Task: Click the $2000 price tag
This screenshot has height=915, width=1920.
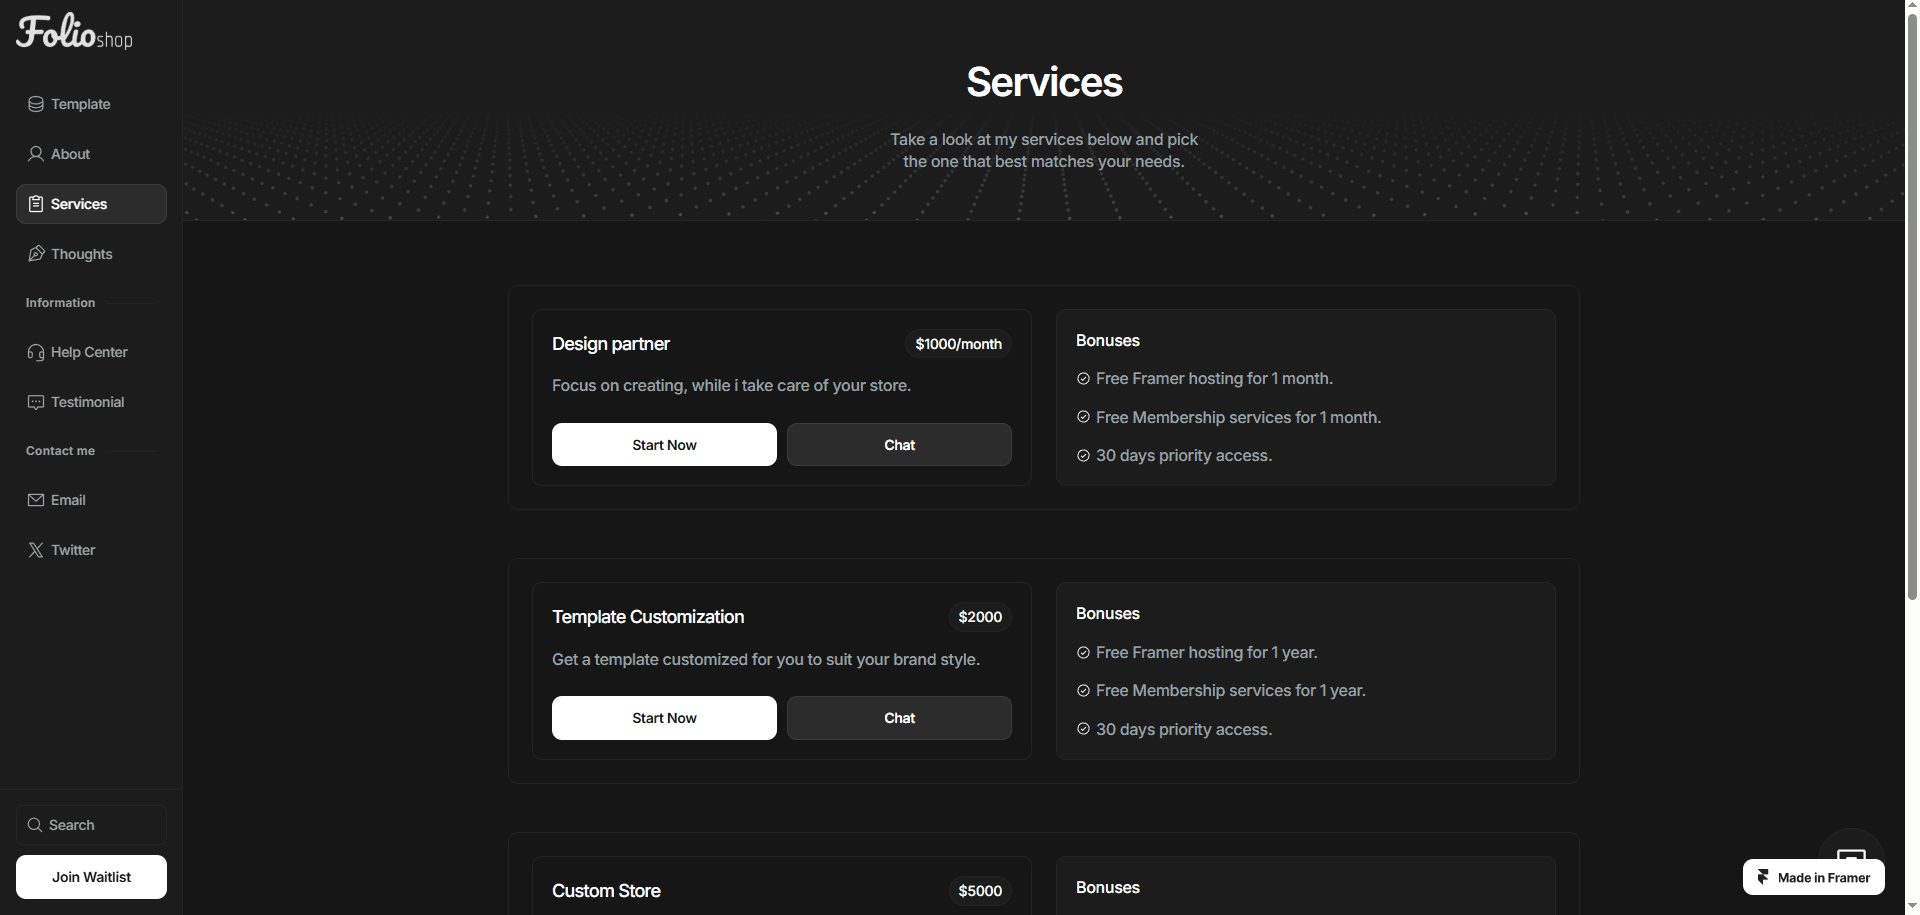Action: click(x=980, y=617)
